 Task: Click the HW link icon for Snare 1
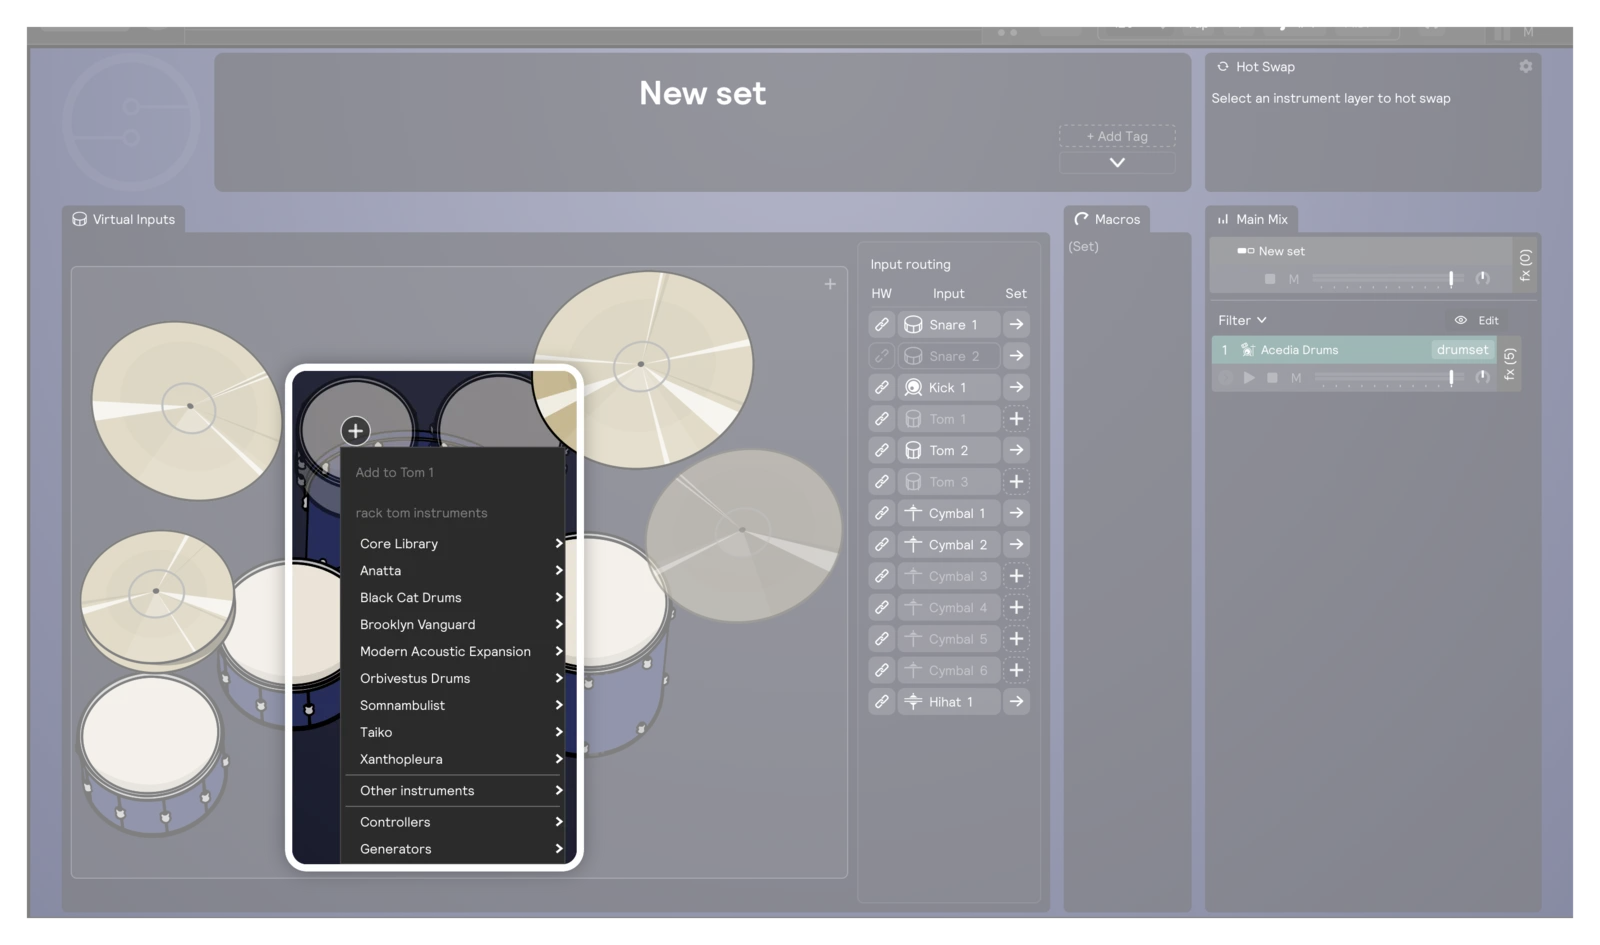point(881,324)
